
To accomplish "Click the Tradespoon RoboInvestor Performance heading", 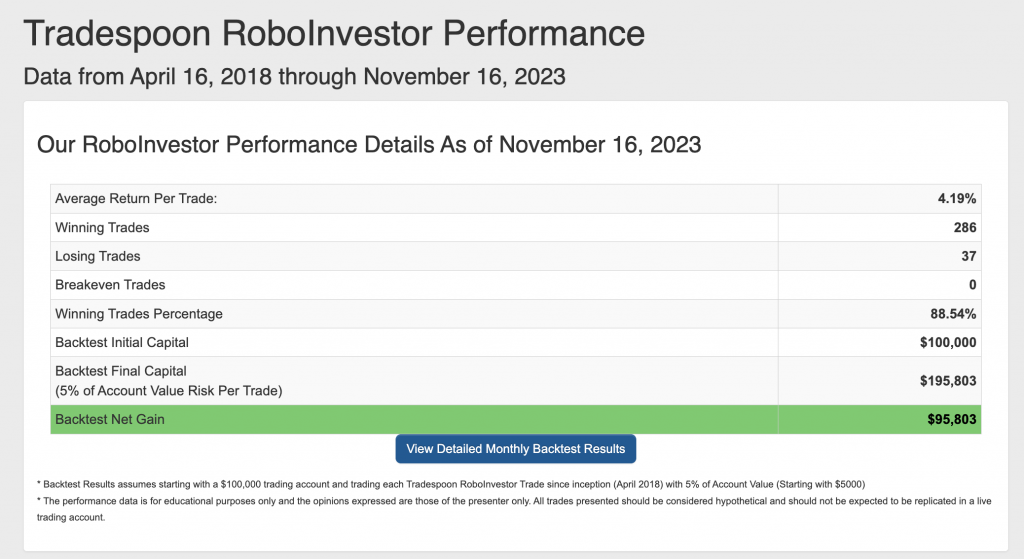I will click(334, 33).
